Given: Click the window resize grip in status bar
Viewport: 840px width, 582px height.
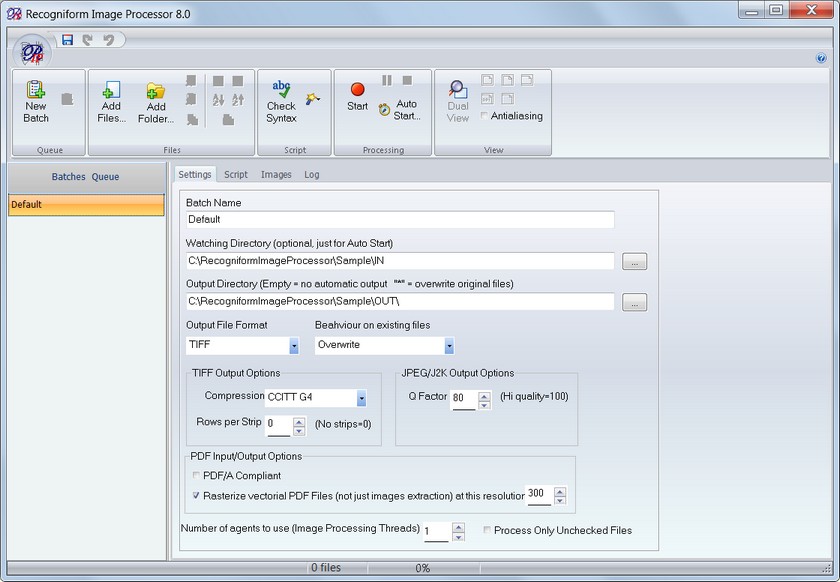Looking at the screenshot, I should click(x=826, y=568).
